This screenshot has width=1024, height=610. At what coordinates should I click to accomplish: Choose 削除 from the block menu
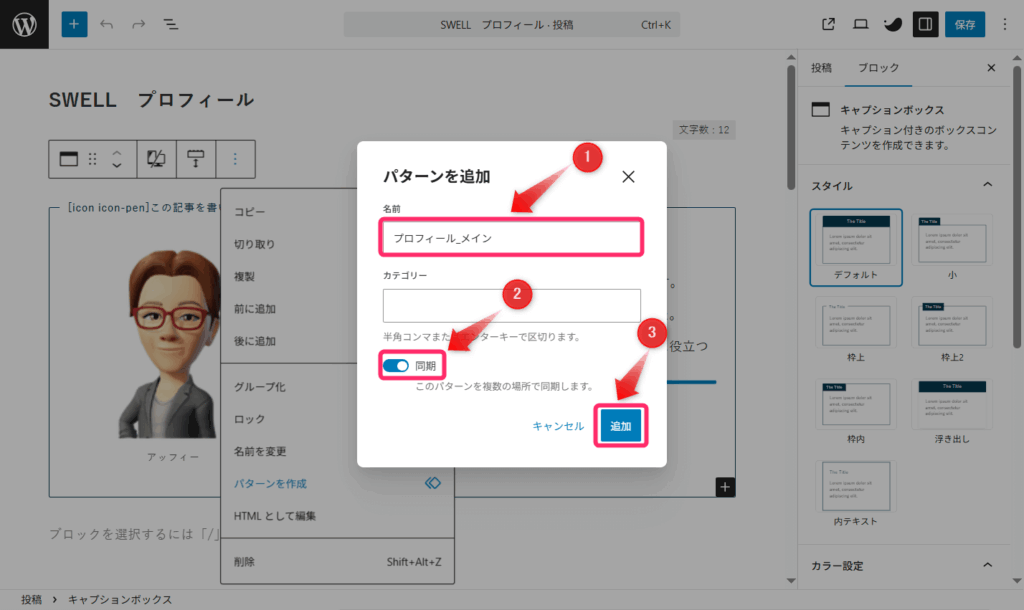[x=338, y=562]
